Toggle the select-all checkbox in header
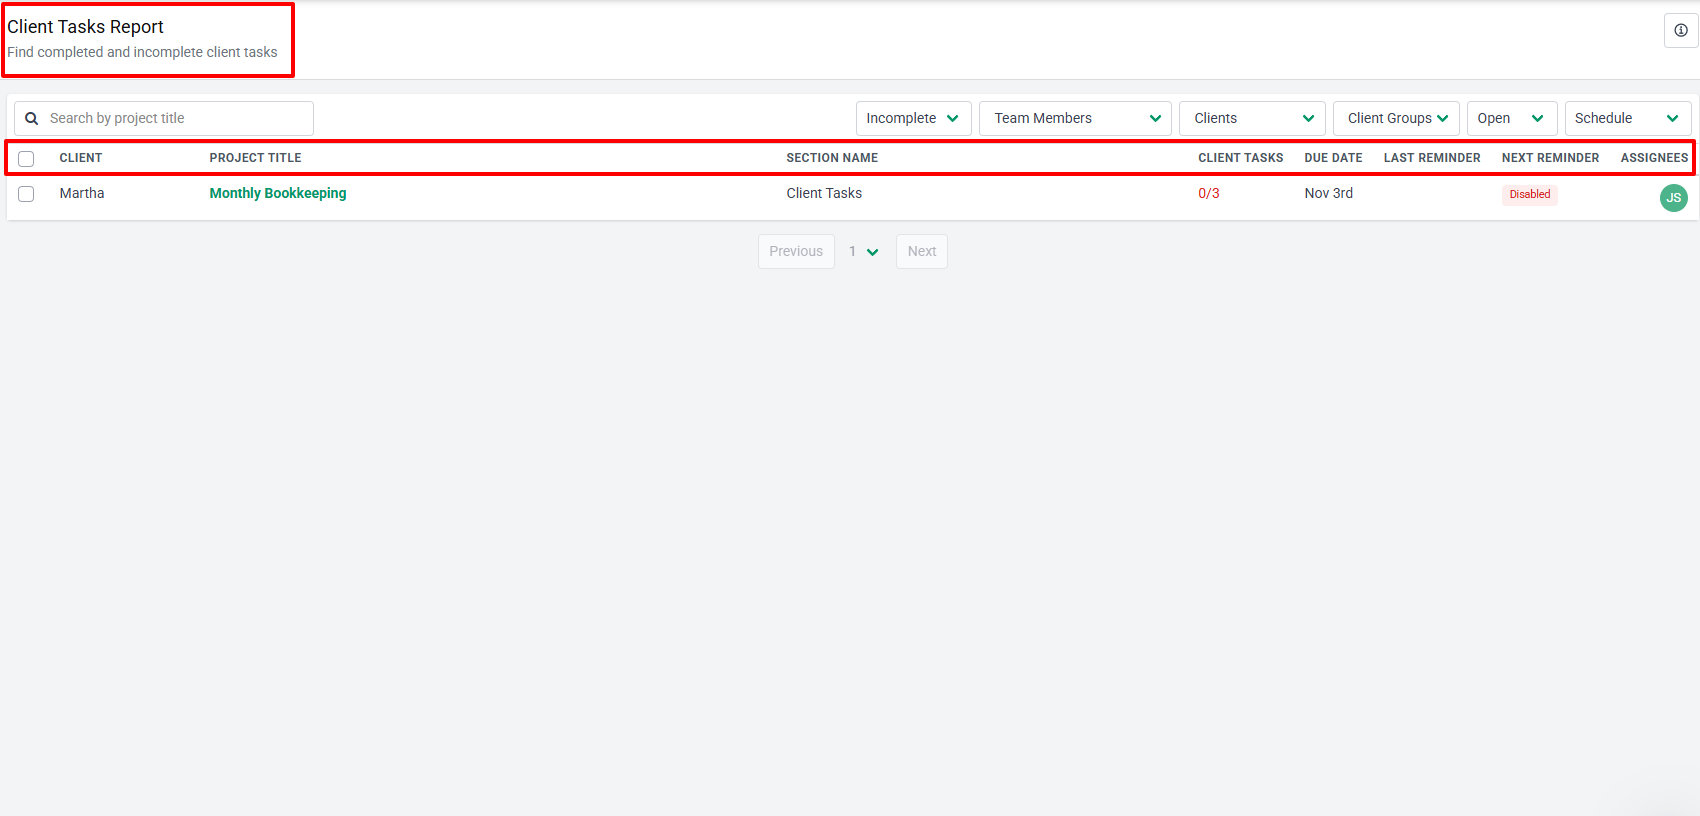Screen dimensions: 1700x816 coord(26,159)
